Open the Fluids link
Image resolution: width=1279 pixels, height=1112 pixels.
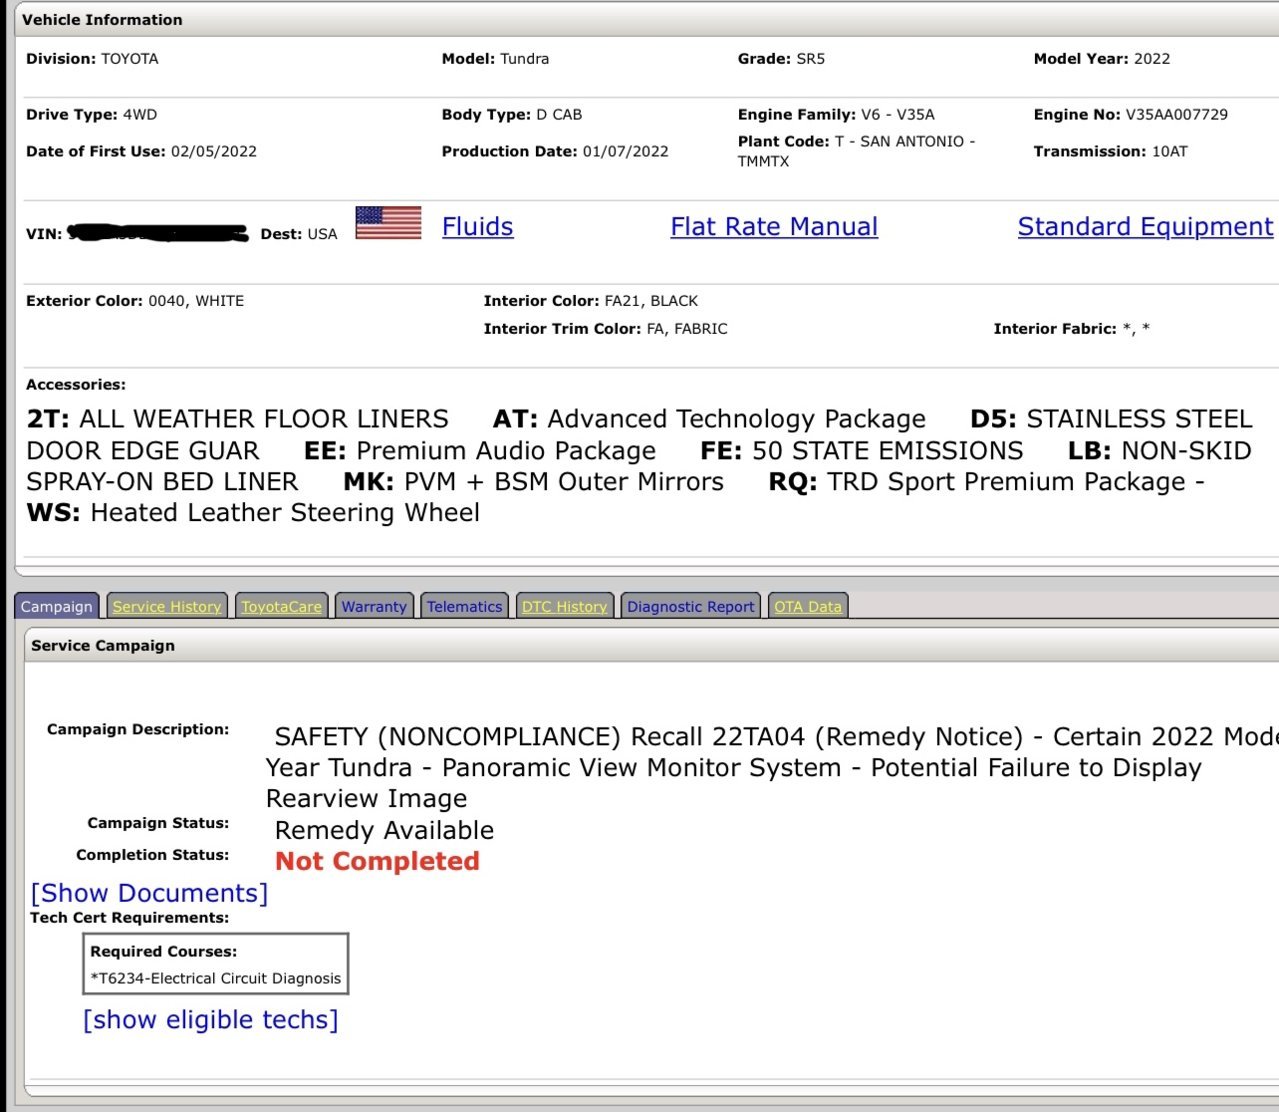(478, 227)
